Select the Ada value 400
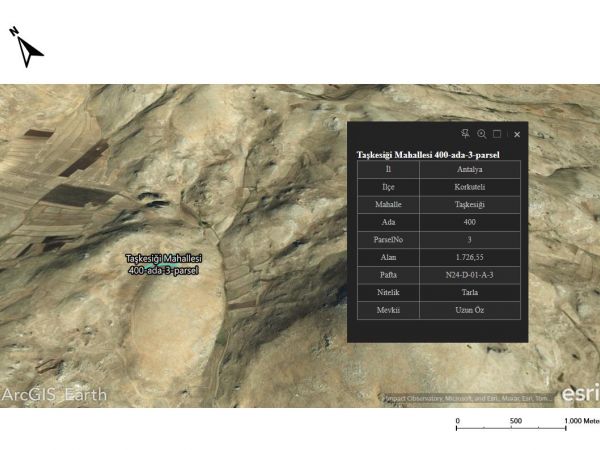The height and width of the screenshot is (450, 600). point(470,222)
